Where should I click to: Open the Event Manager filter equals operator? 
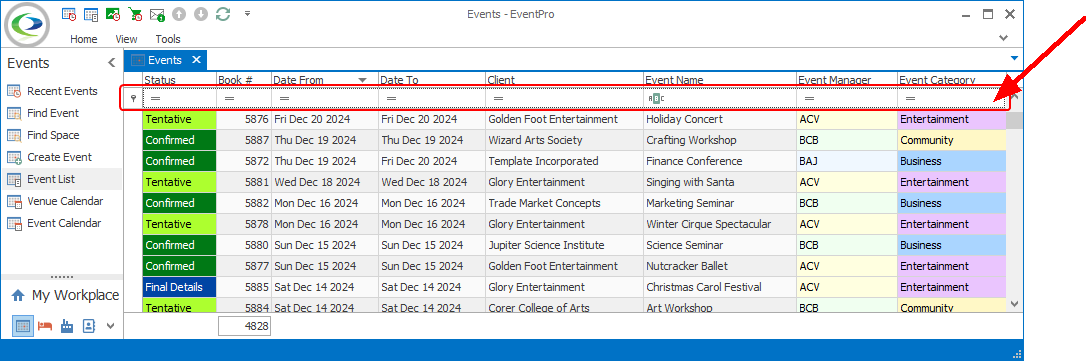[809, 99]
